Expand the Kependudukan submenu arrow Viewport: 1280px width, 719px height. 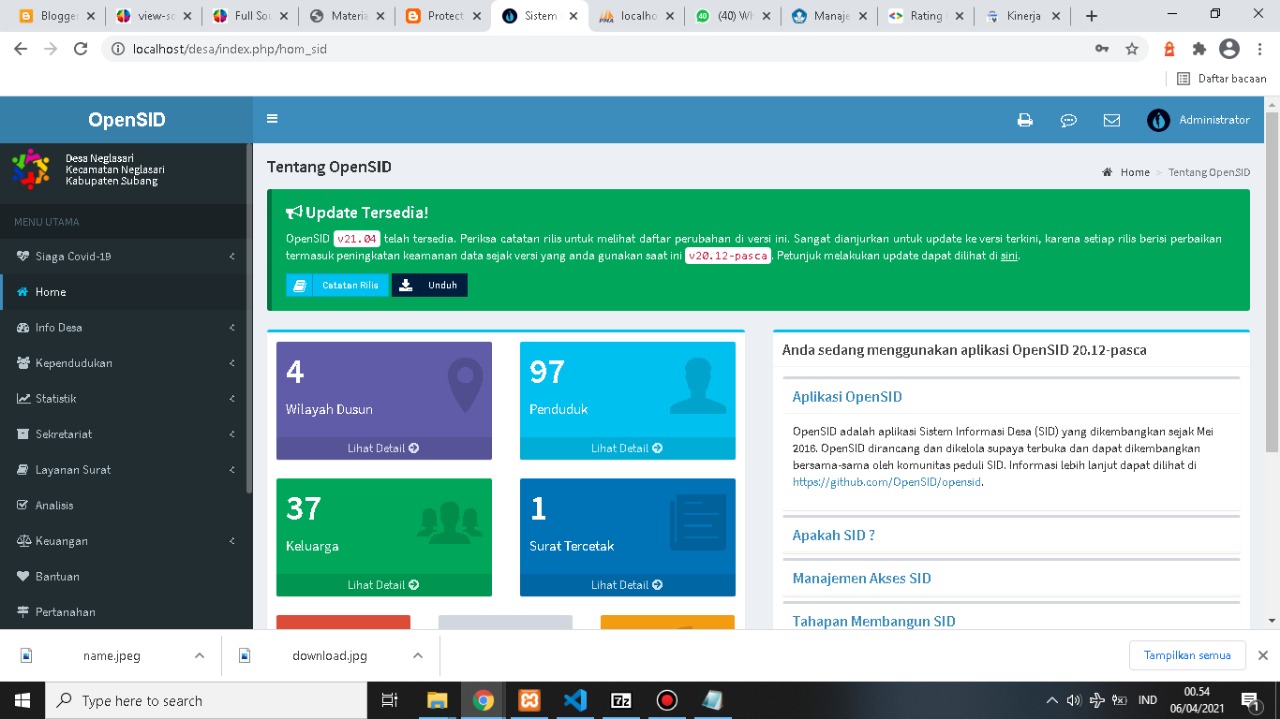click(232, 363)
